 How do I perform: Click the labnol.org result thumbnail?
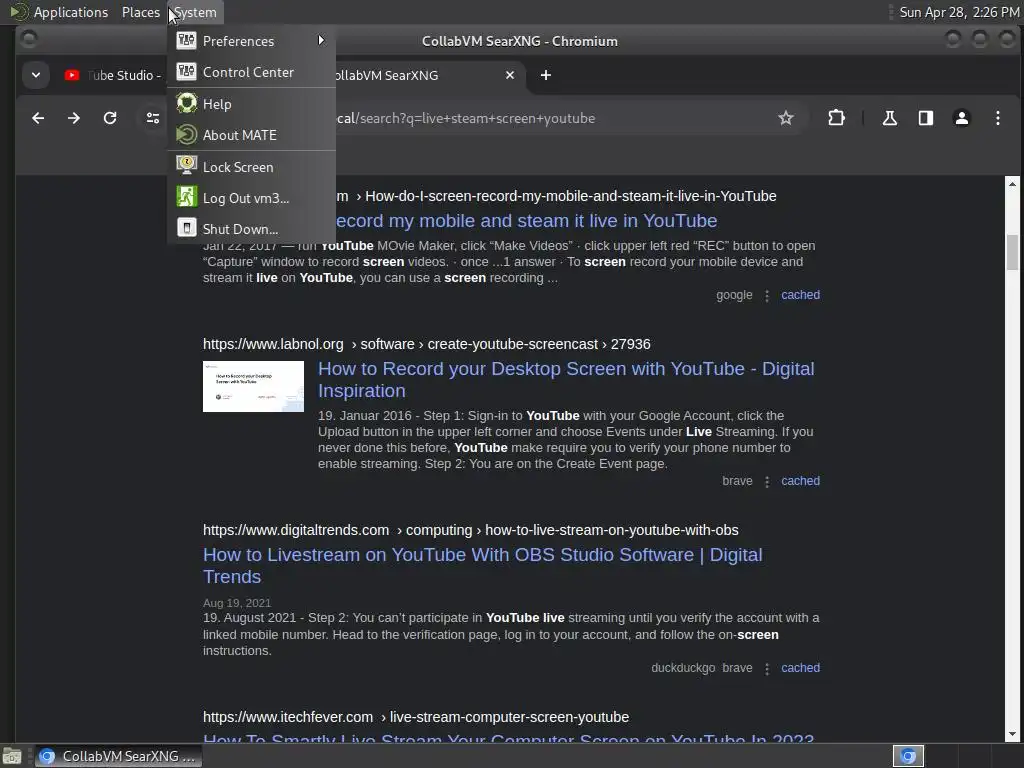[253, 387]
